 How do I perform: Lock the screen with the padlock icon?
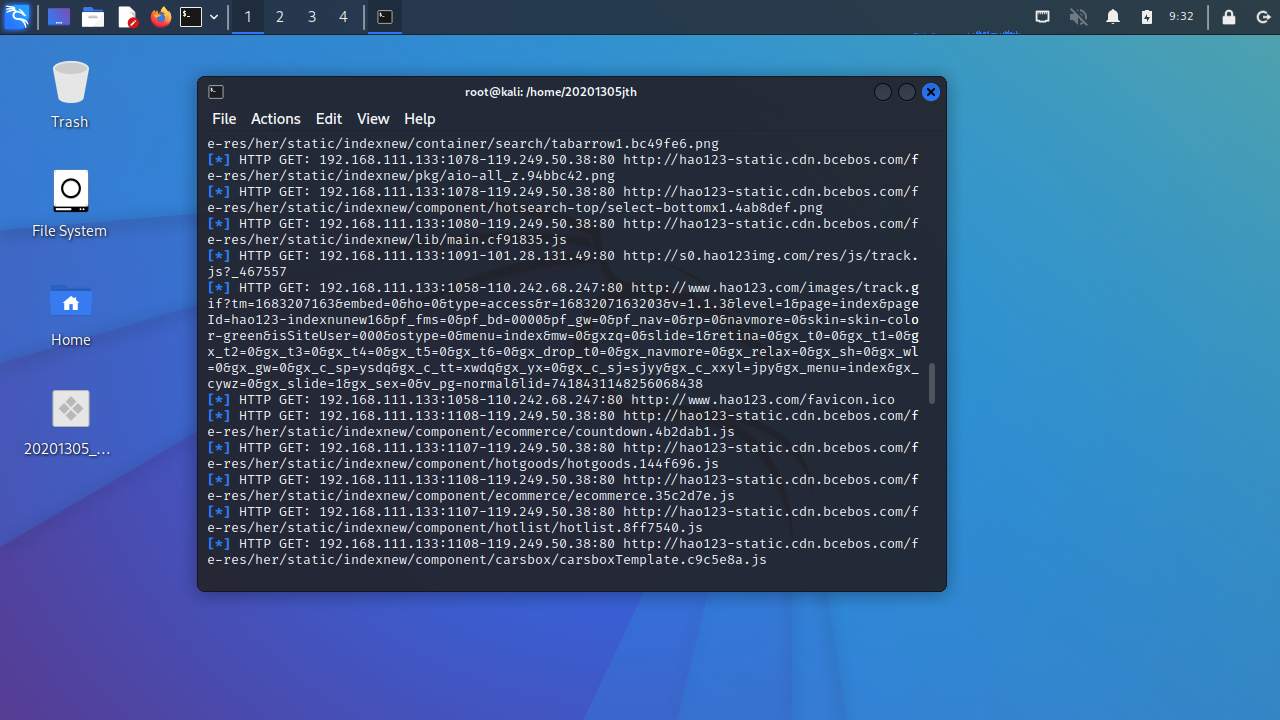click(x=1229, y=17)
